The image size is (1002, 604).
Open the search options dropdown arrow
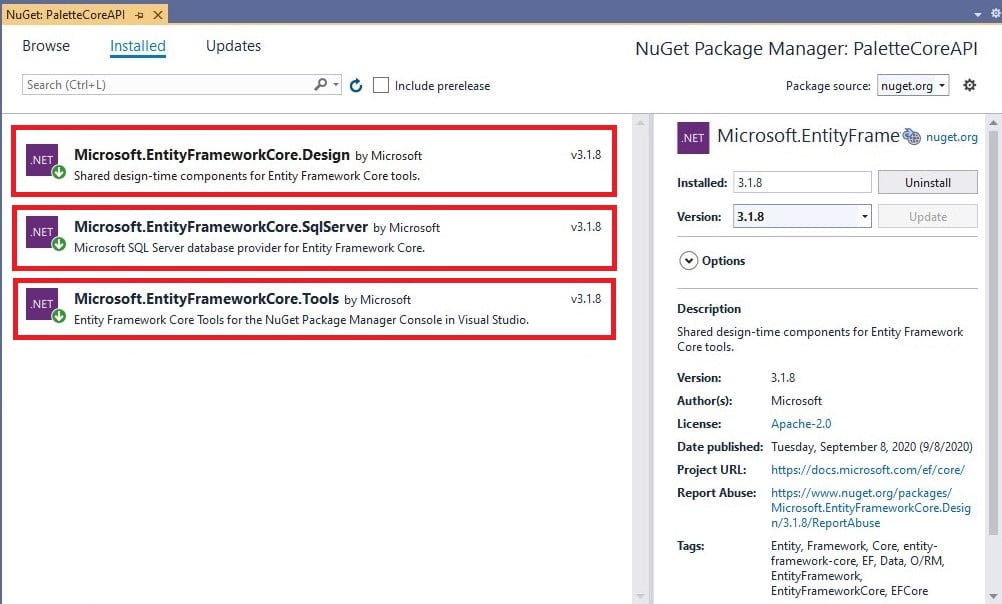(336, 84)
